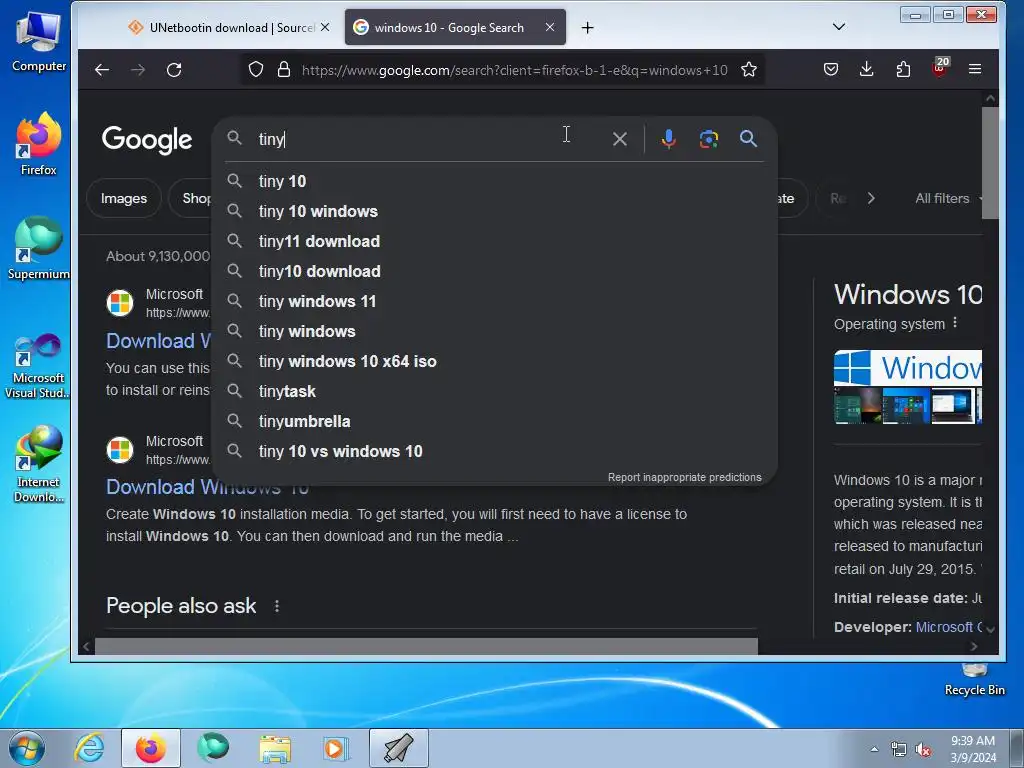The width and height of the screenshot is (1024, 768).
Task: Launch Internet Explorer from the taskbar
Action: click(89, 748)
